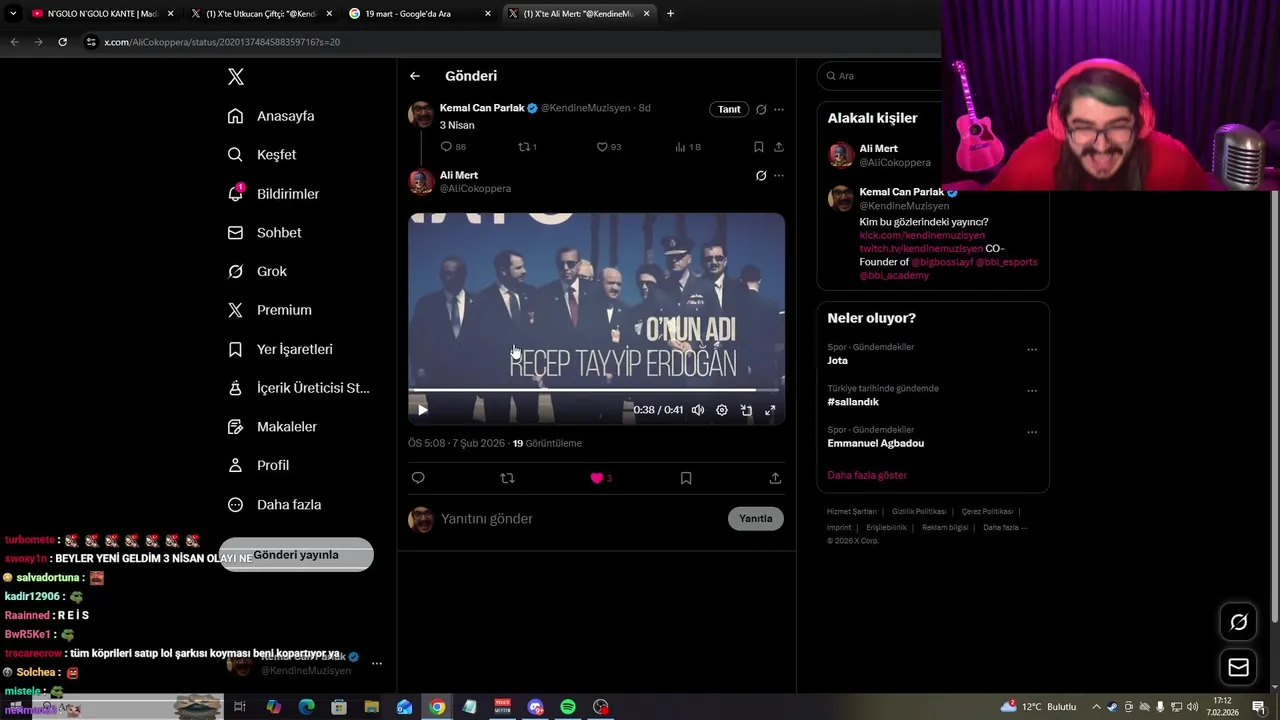The image size is (1280, 720).
Task: Open Premium page
Action: click(269, 310)
